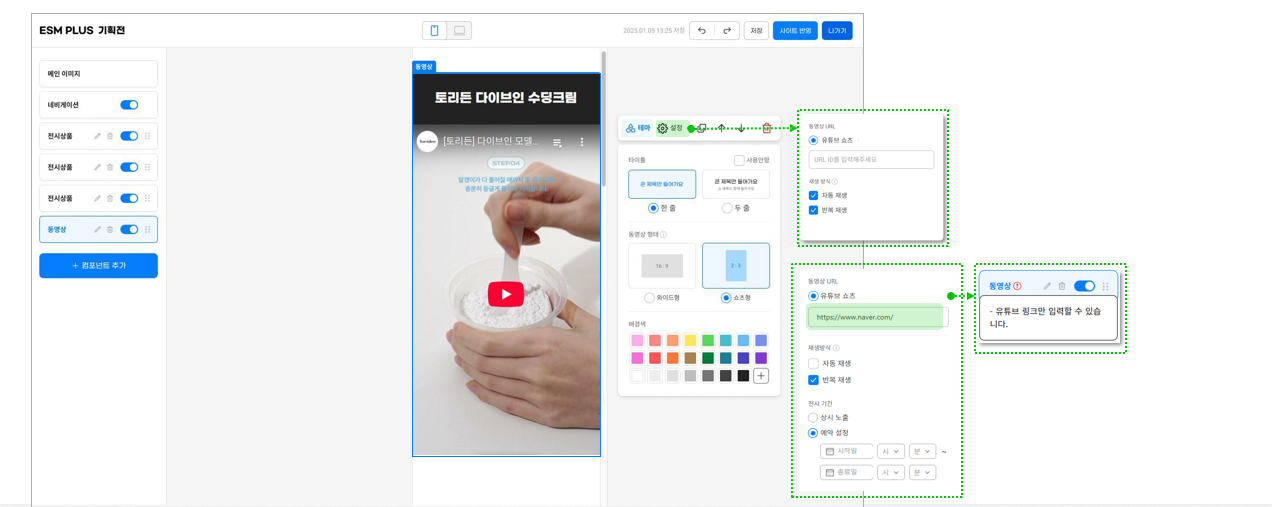Viewport: 1272px width, 507px height.
Task: Click the YouTube playlist queue icon
Action: coord(558,142)
